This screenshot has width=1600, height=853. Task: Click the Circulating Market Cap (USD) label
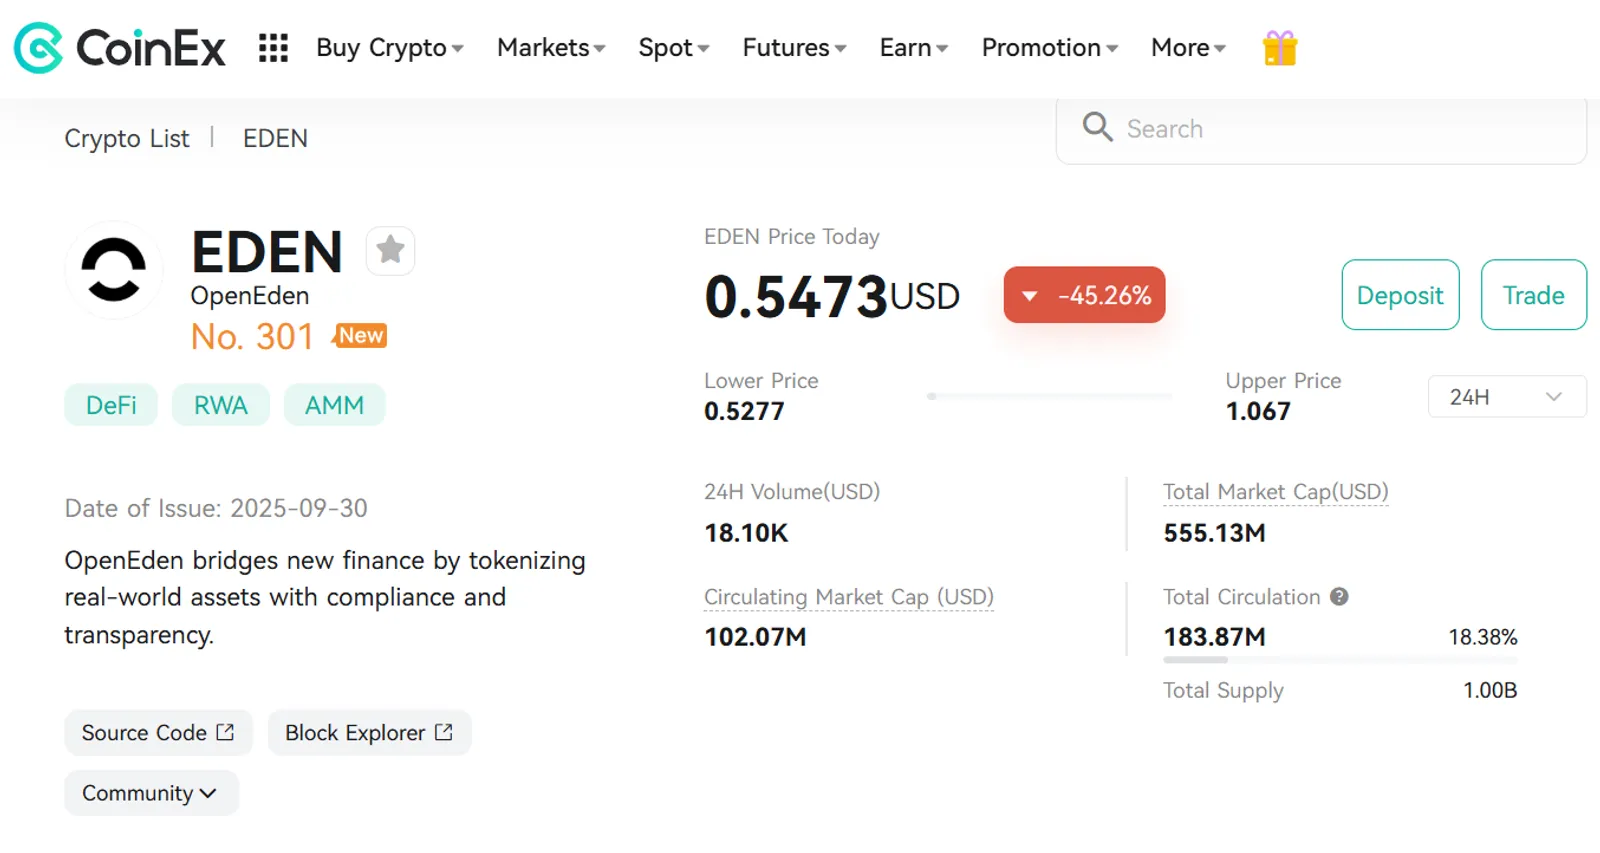tap(849, 597)
